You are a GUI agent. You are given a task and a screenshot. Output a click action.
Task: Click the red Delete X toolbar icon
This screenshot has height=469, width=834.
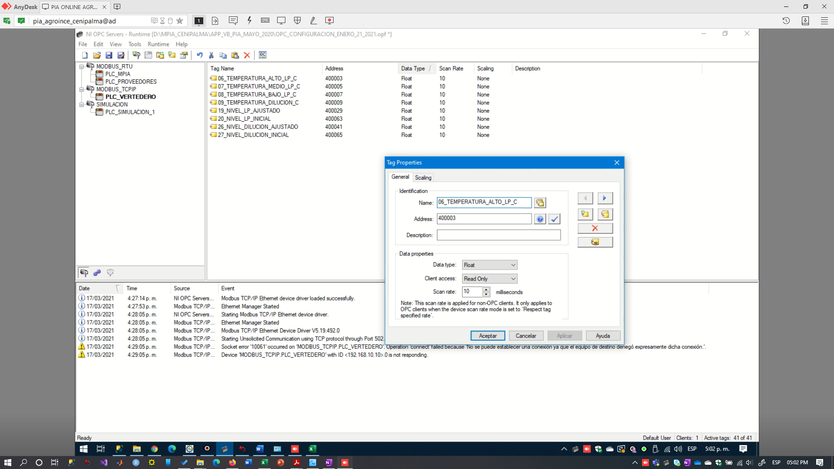(247, 55)
